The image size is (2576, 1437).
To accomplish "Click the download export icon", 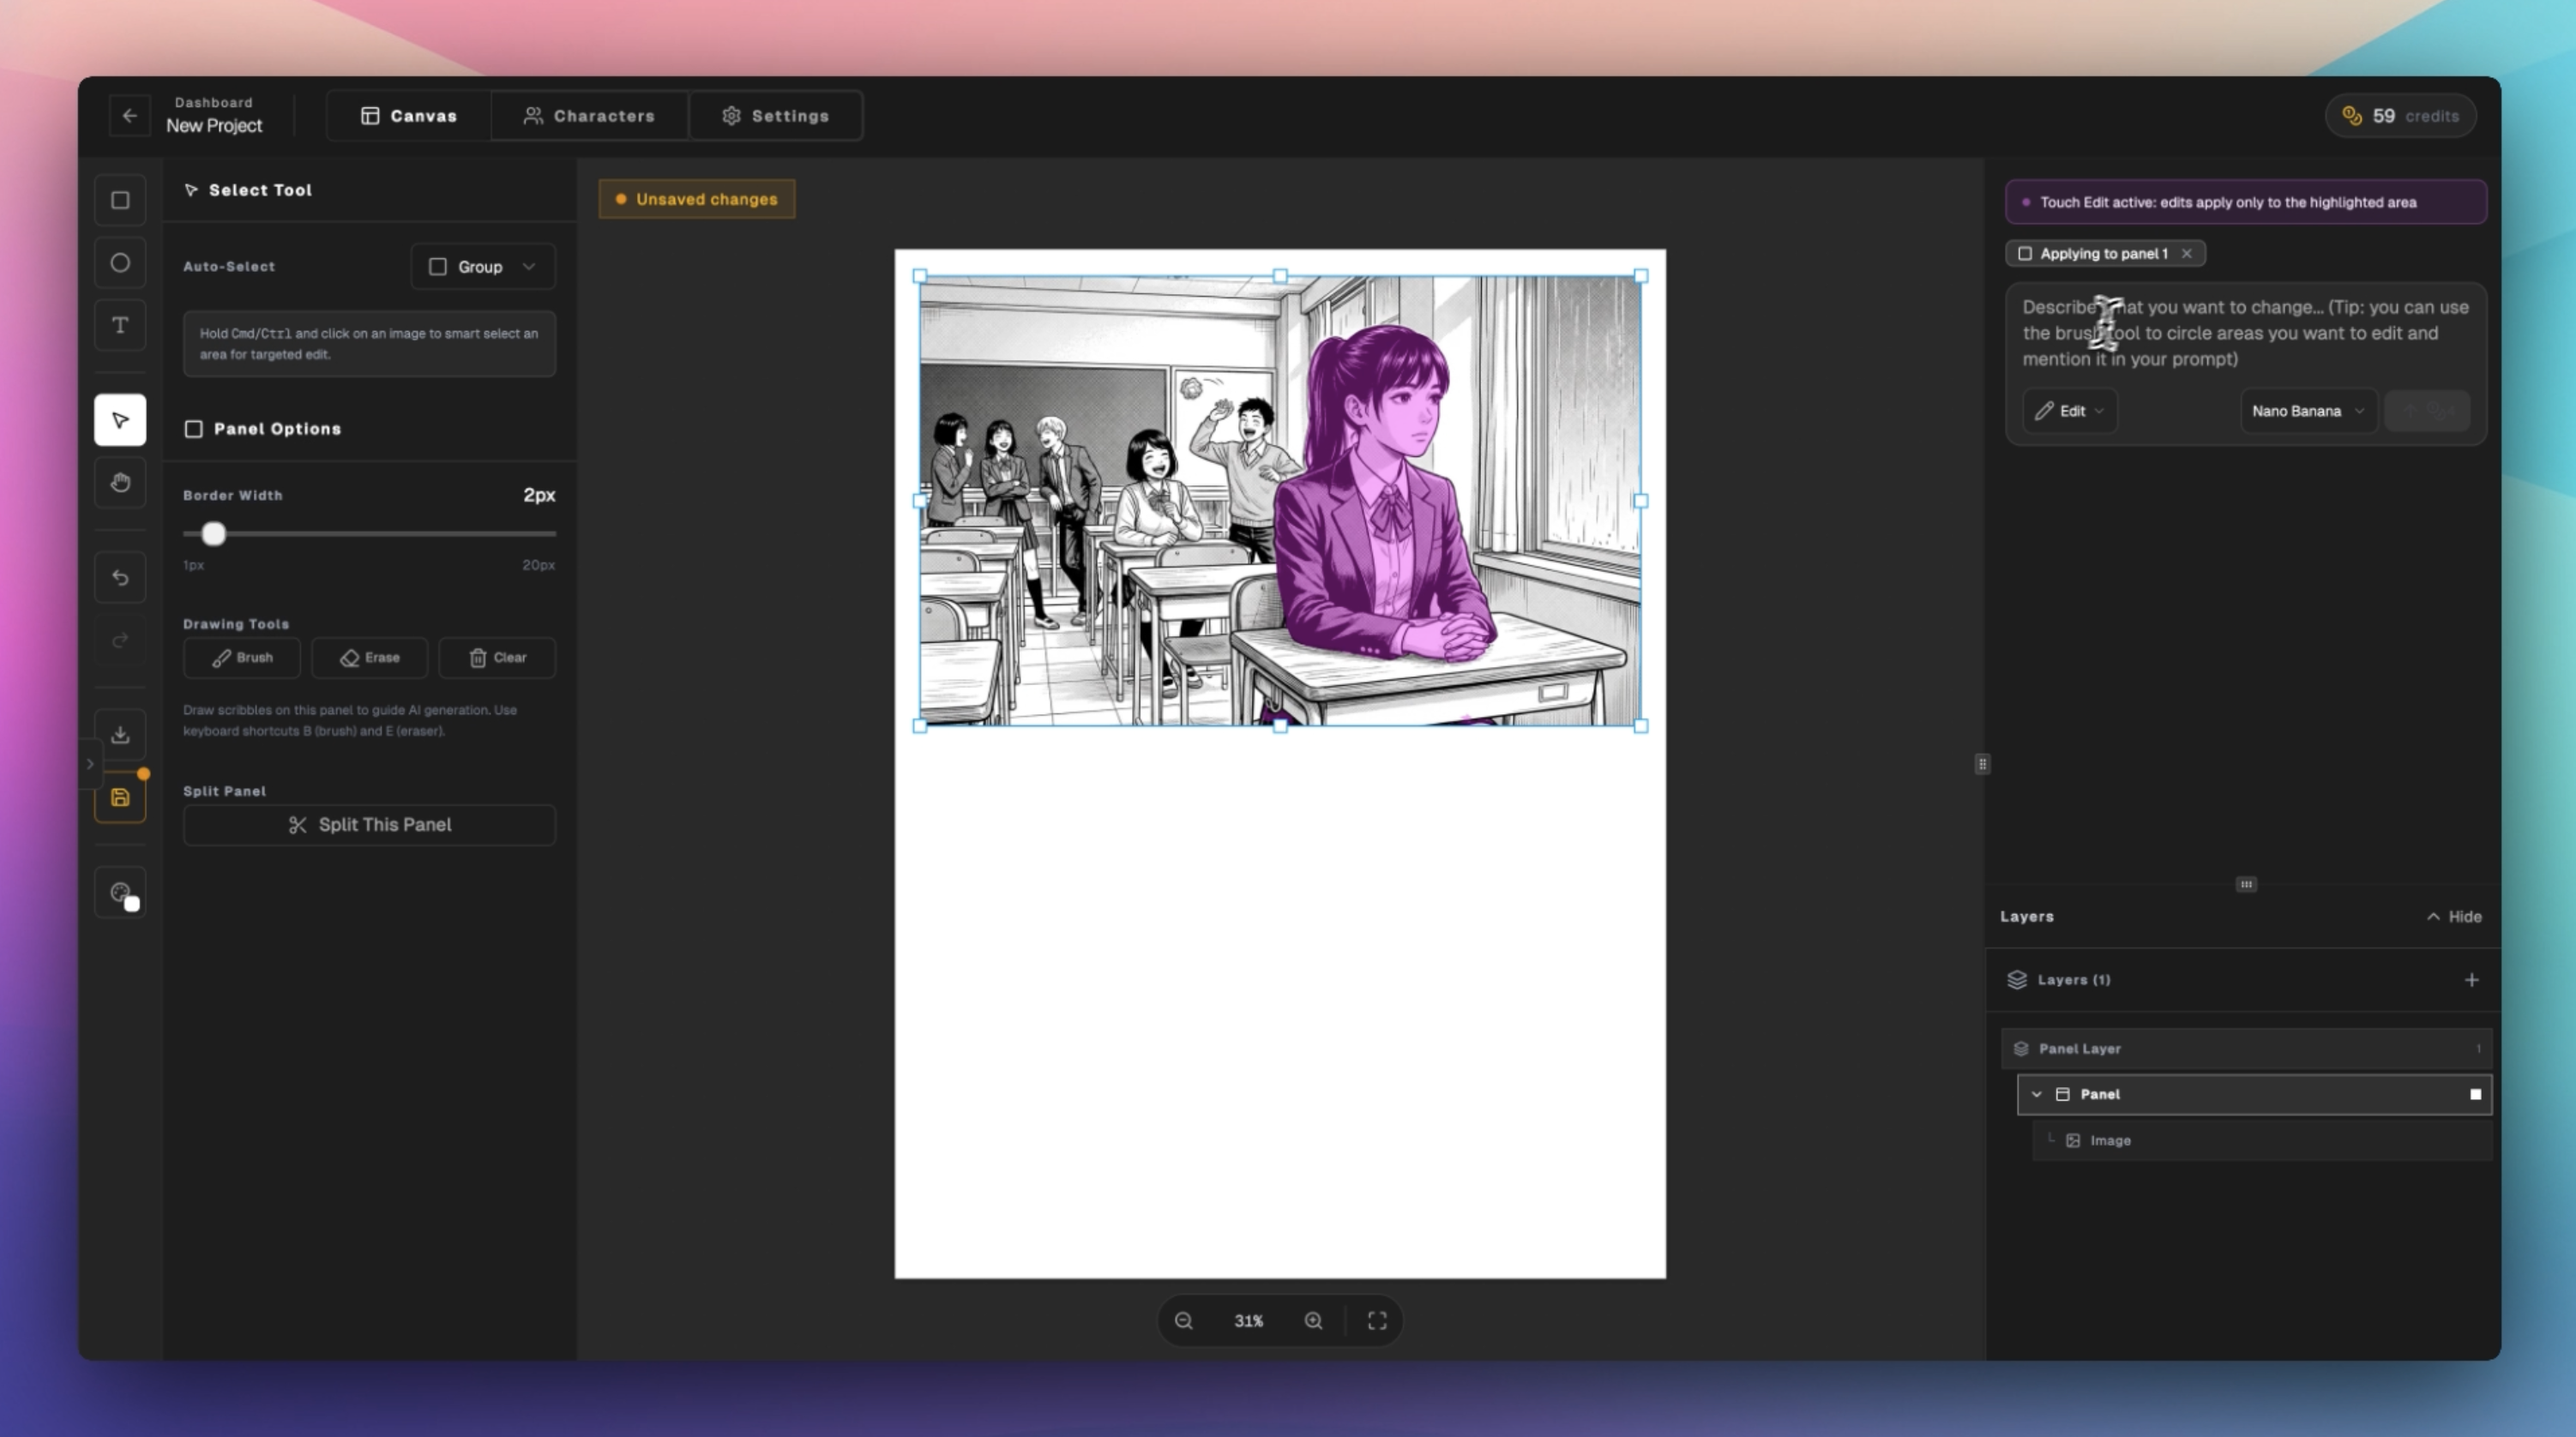I will (x=120, y=735).
